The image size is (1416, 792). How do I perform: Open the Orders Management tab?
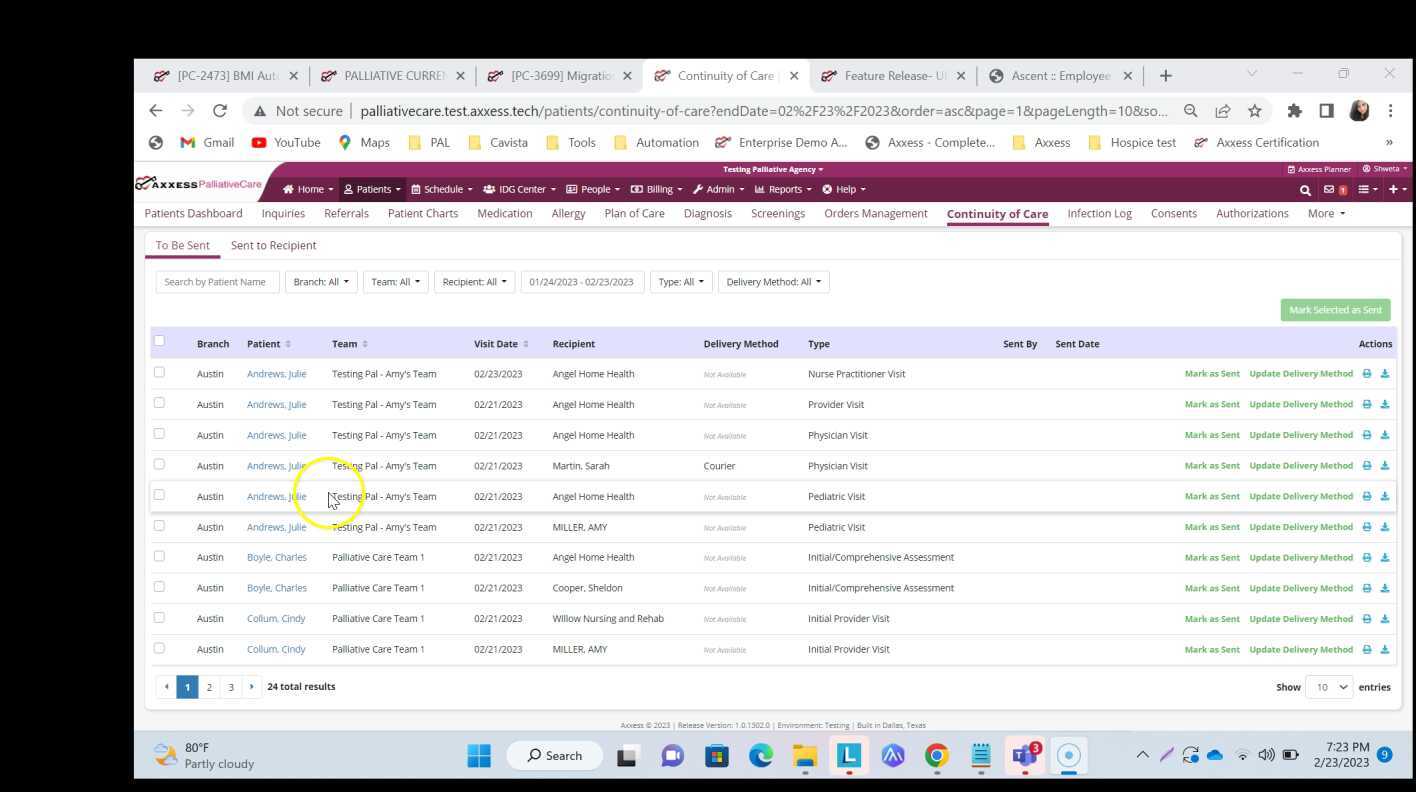click(x=875, y=214)
